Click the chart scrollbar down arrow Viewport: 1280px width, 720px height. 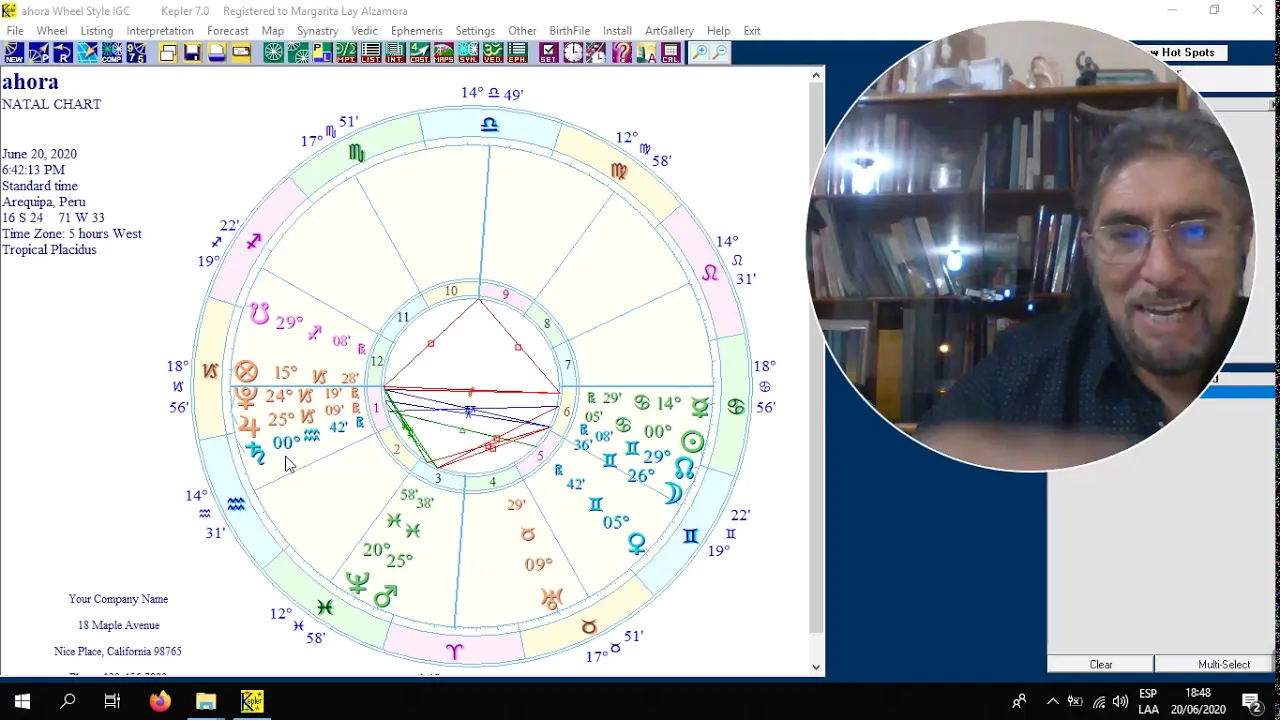point(817,667)
